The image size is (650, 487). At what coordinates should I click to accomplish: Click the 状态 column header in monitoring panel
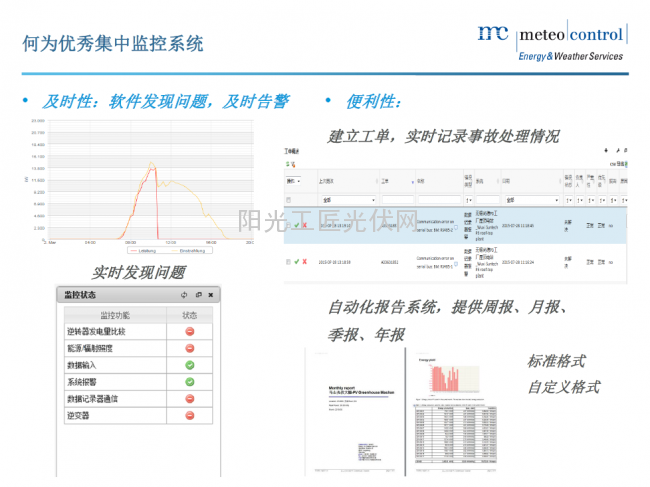pyautogui.click(x=190, y=315)
